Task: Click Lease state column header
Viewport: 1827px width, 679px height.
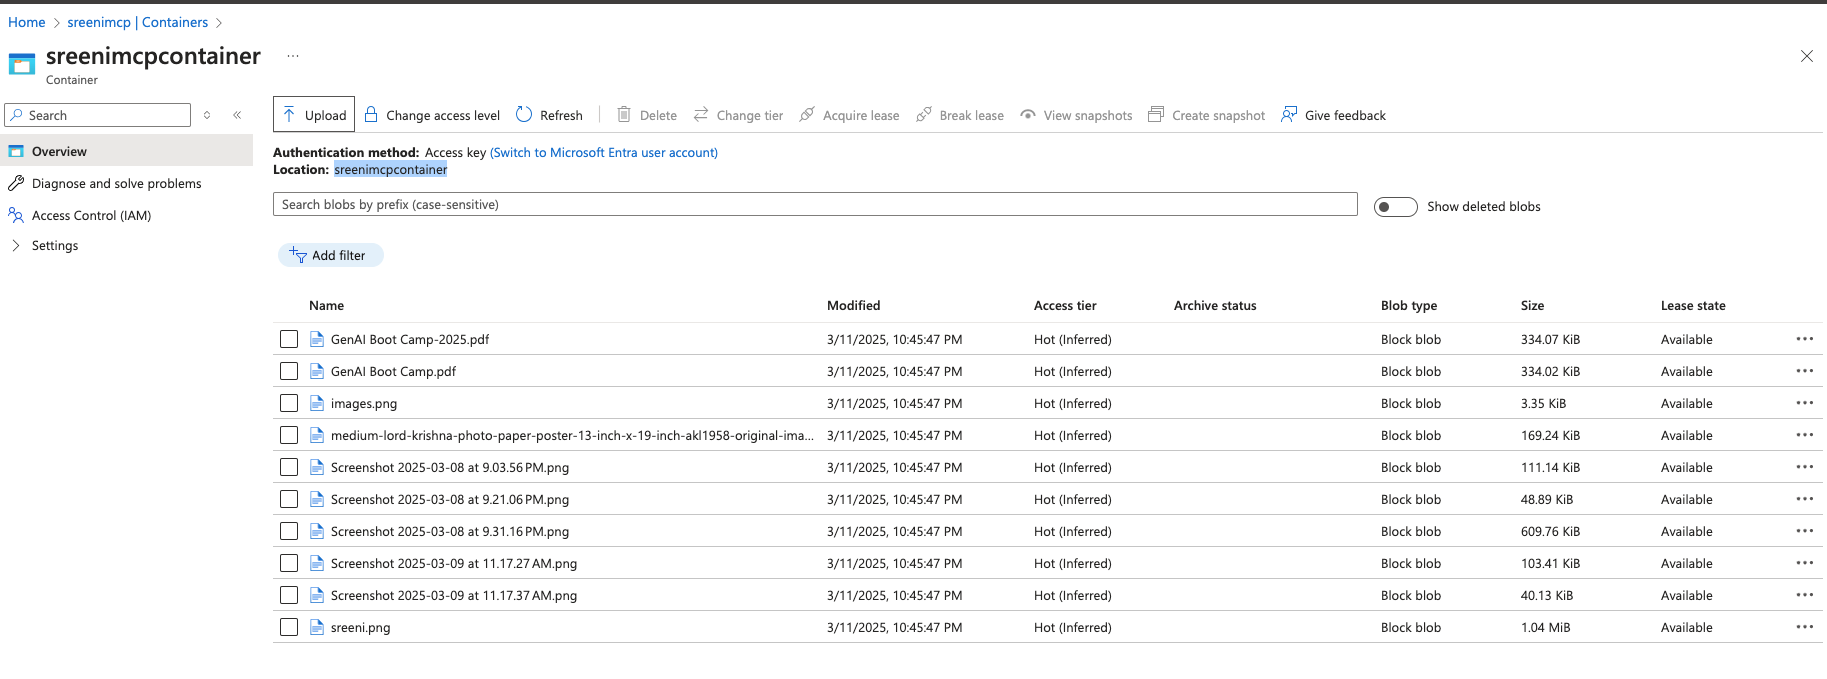Action: click(1693, 305)
